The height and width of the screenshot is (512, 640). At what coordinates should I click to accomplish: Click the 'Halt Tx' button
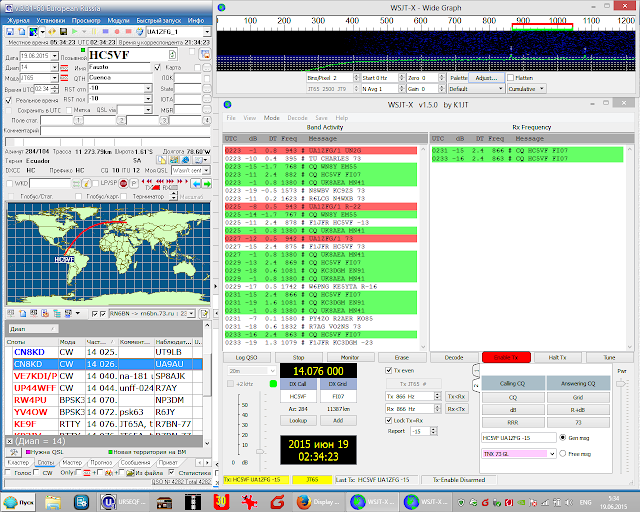coord(557,357)
